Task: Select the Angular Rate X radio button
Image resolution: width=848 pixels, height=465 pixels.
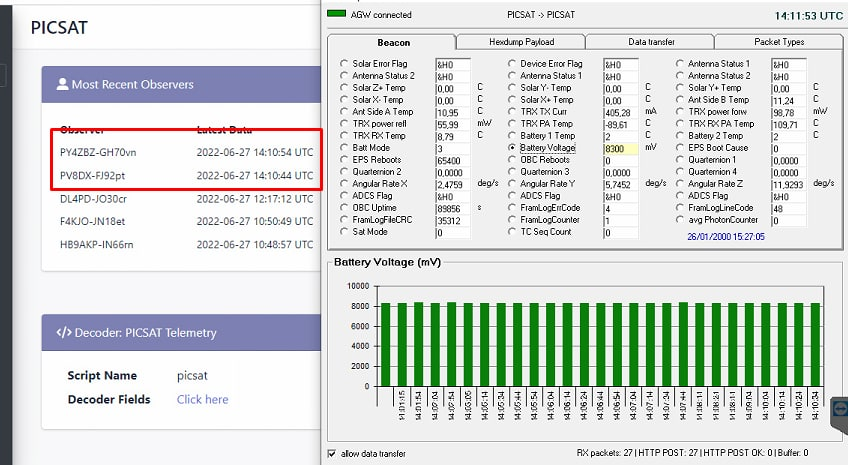Action: 343,184
